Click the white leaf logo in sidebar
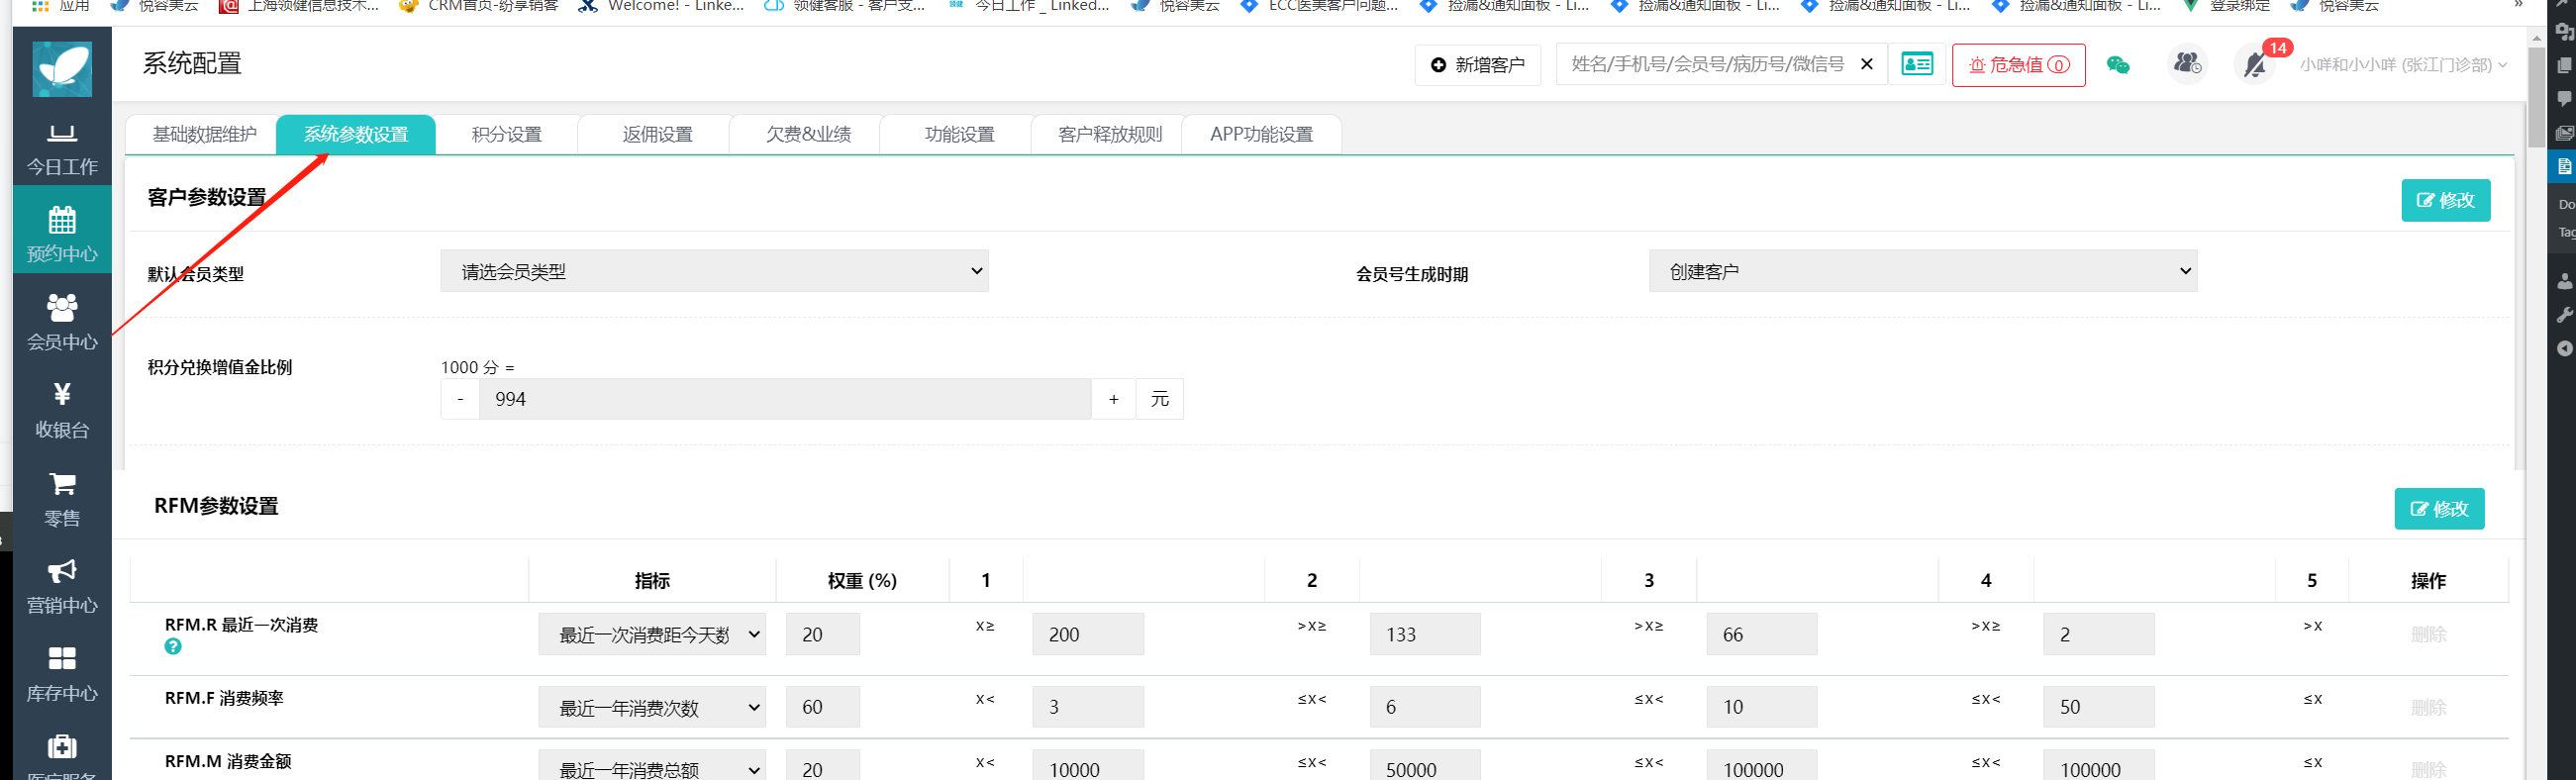The width and height of the screenshot is (2576, 780). click(x=62, y=68)
